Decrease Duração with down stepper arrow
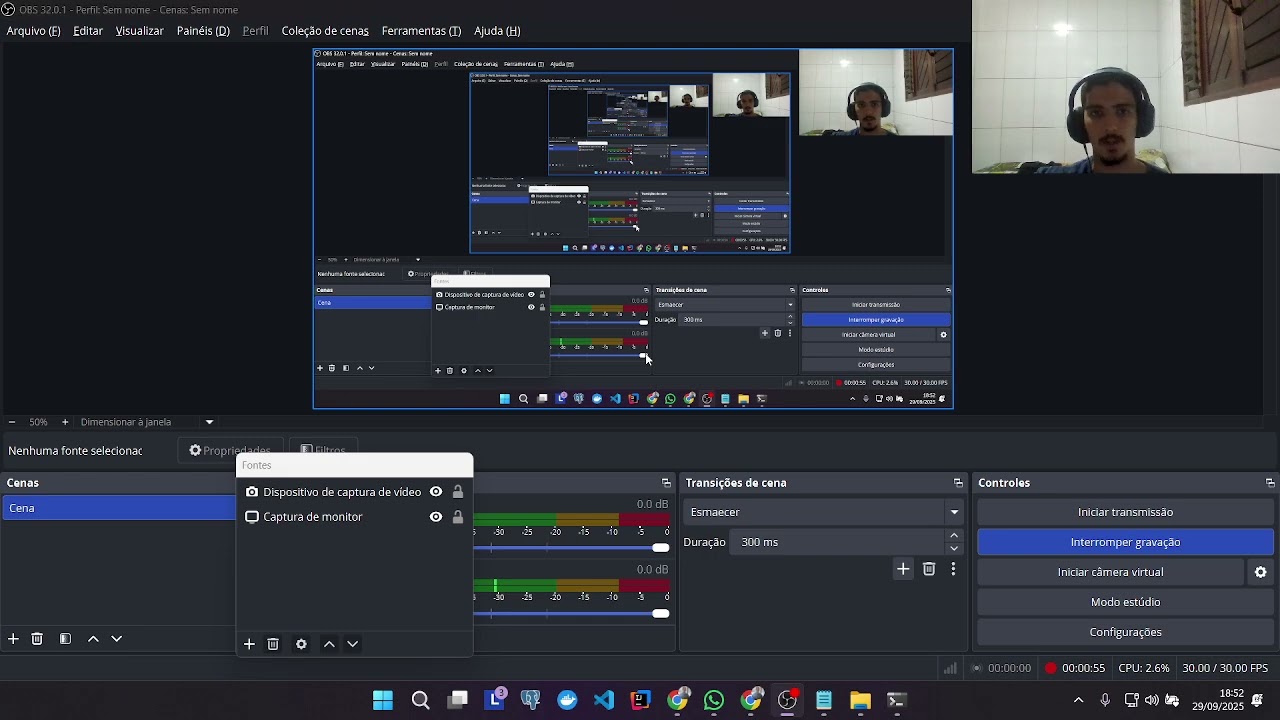Image resolution: width=1280 pixels, height=720 pixels. 954,548
